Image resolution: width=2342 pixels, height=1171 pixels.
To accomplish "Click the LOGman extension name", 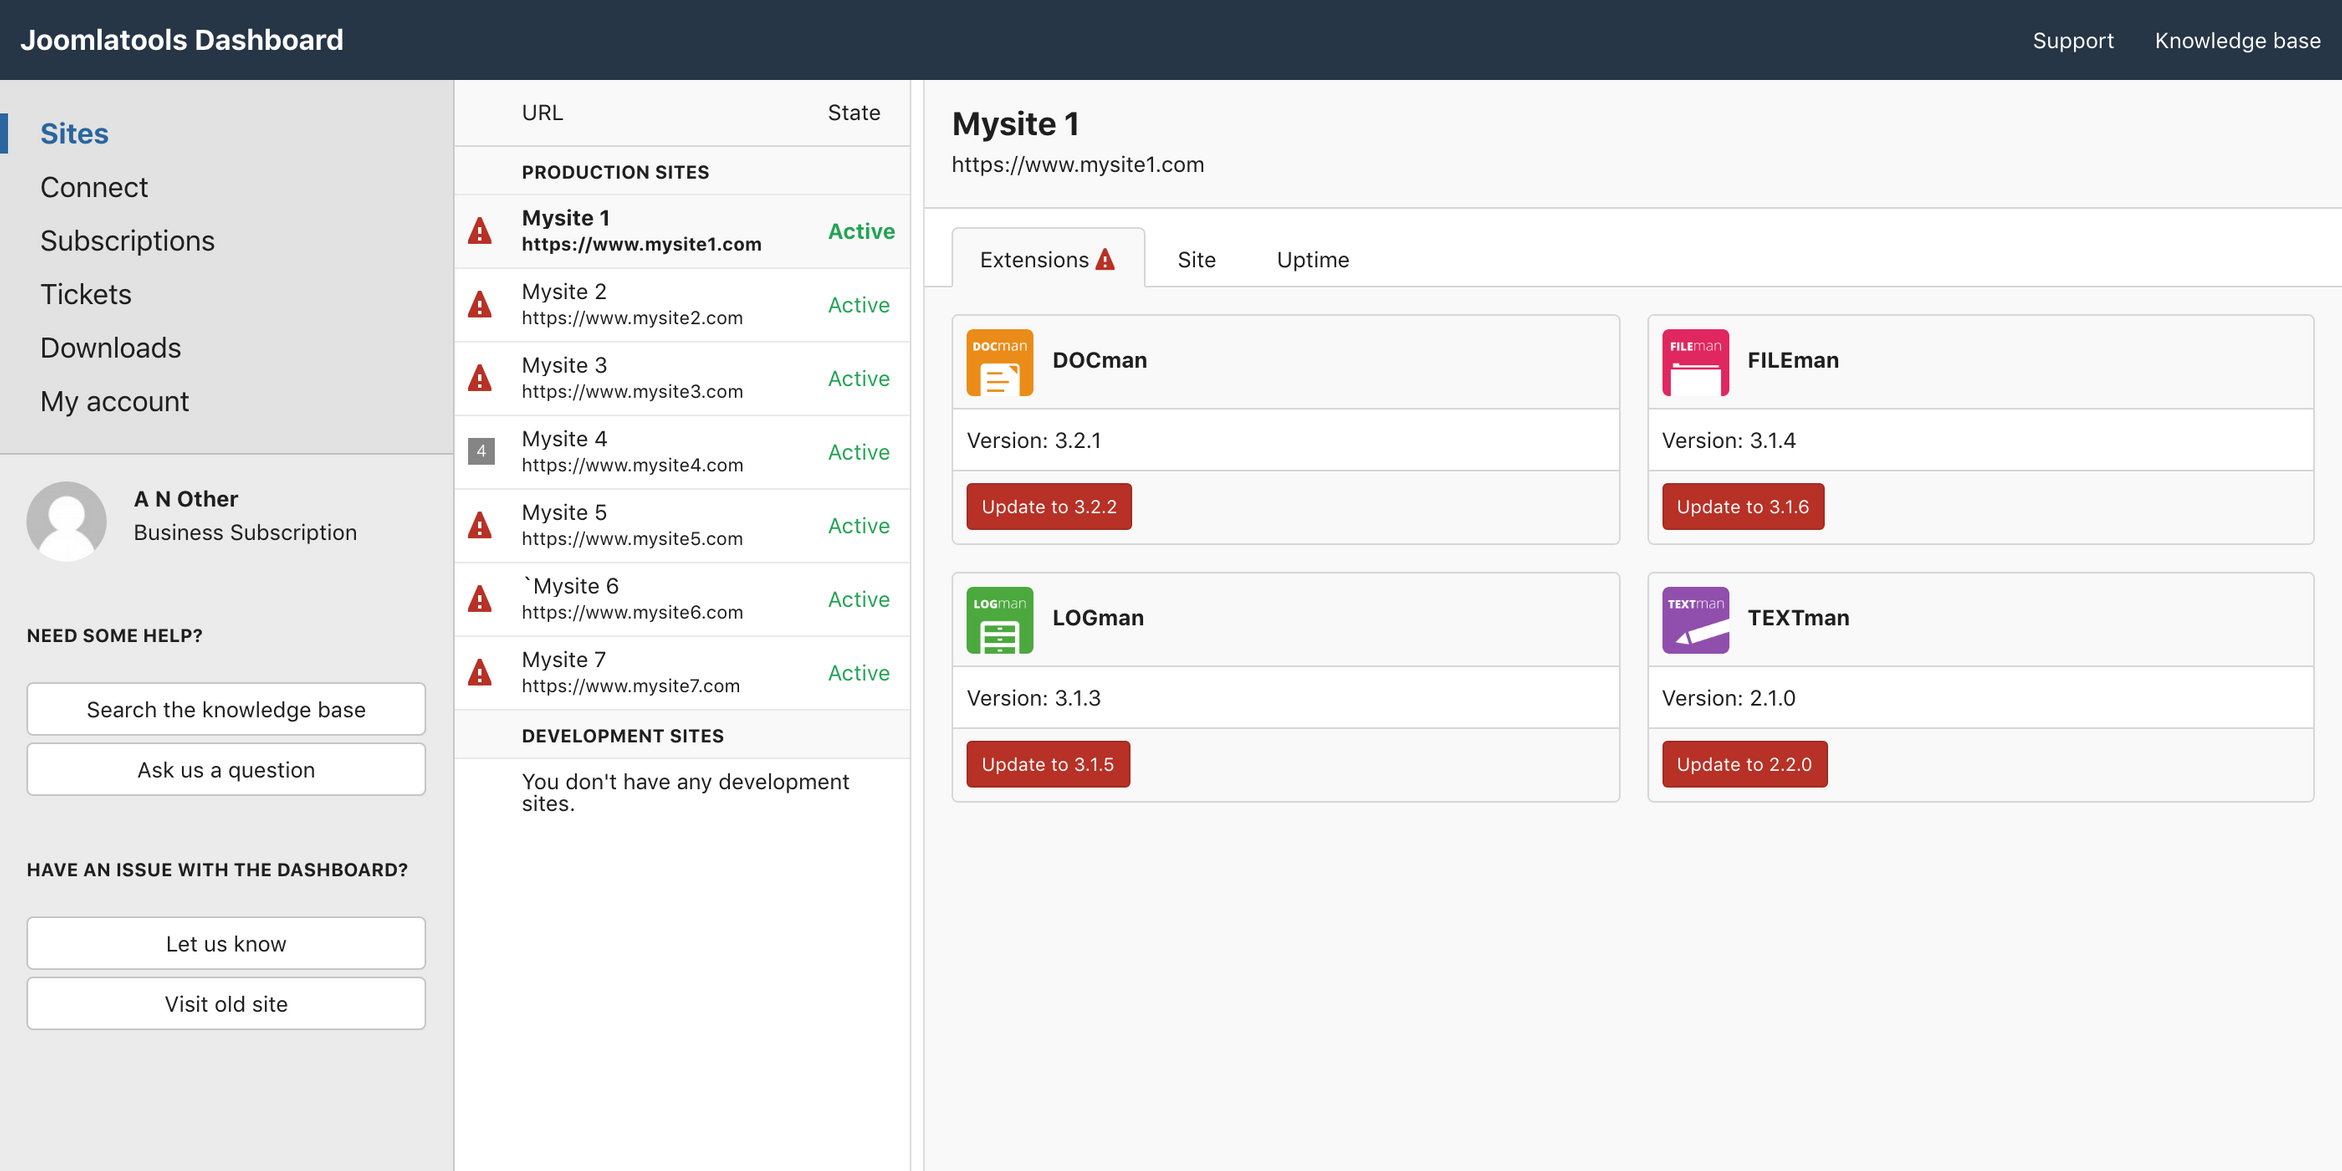I will click(1097, 618).
